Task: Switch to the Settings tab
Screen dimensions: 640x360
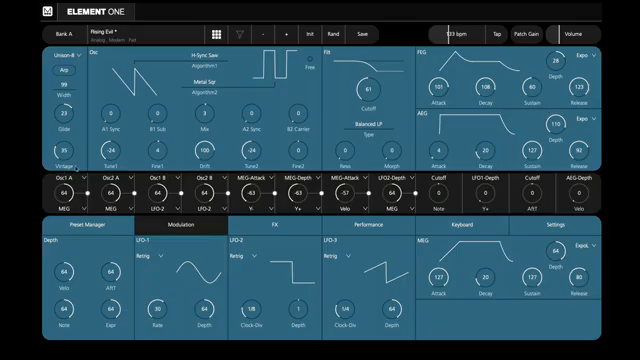Action: point(556,225)
